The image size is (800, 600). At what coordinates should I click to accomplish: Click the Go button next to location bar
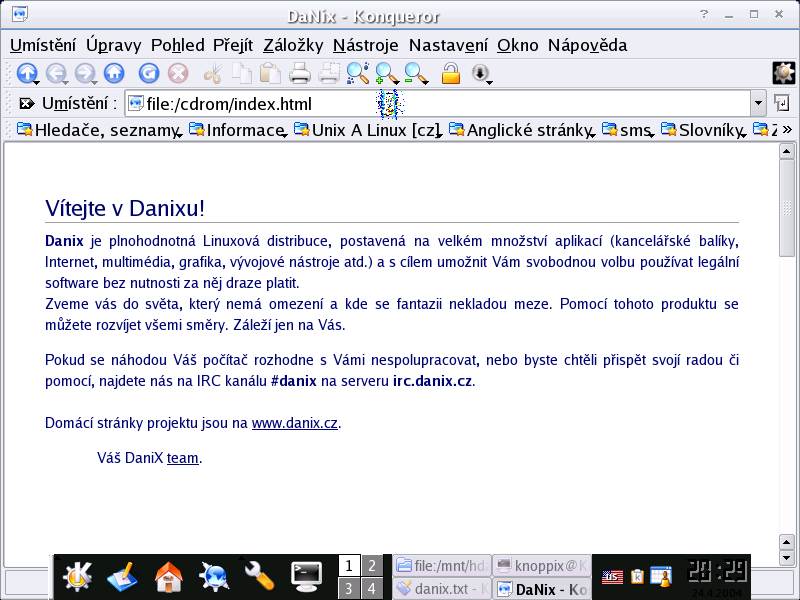(782, 104)
